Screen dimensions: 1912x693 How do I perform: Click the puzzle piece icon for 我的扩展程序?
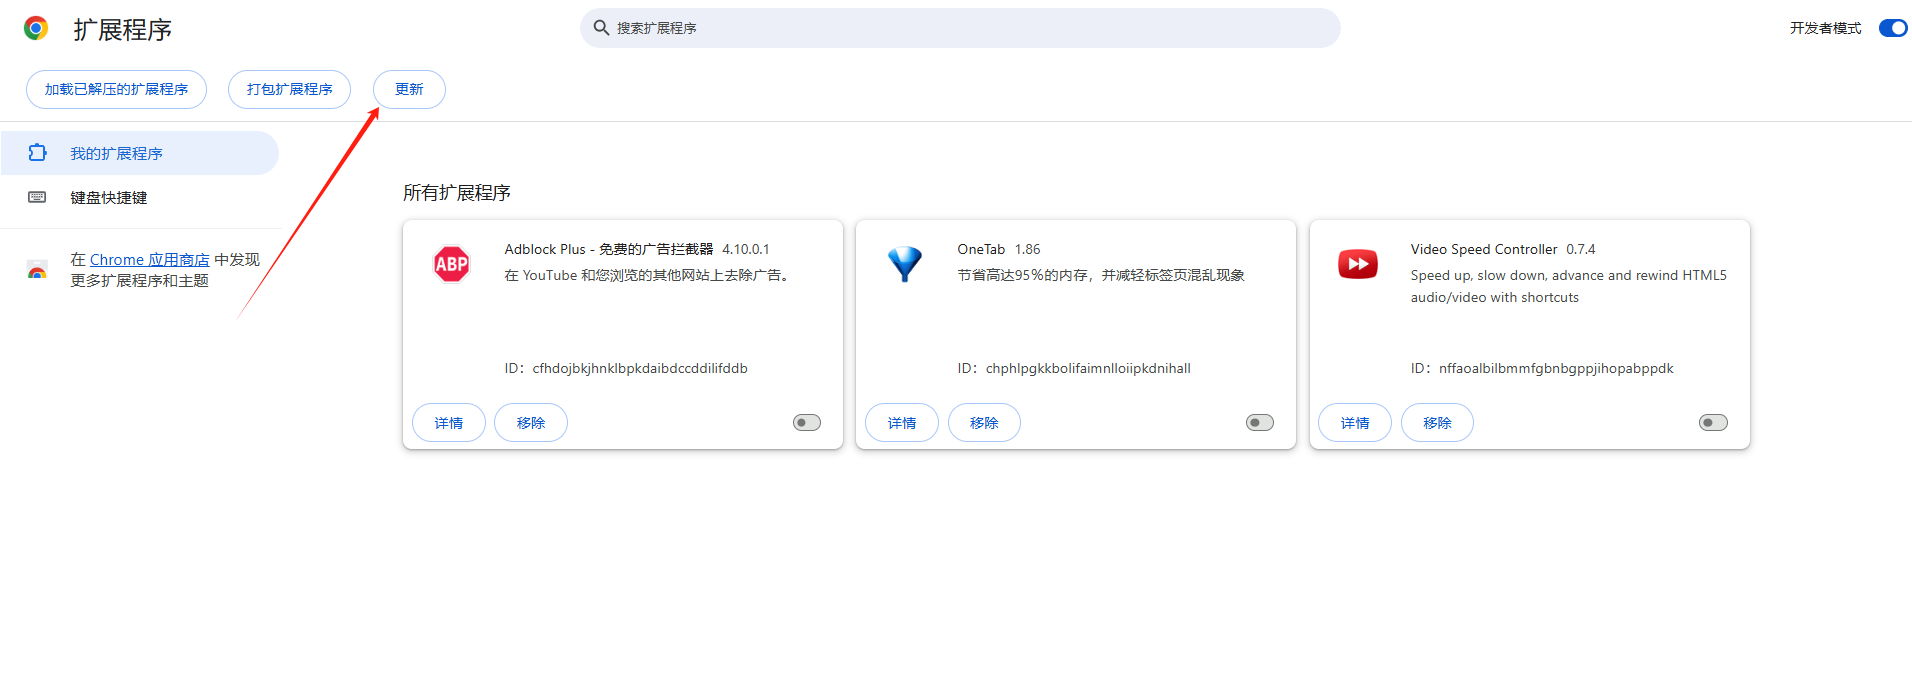37,153
